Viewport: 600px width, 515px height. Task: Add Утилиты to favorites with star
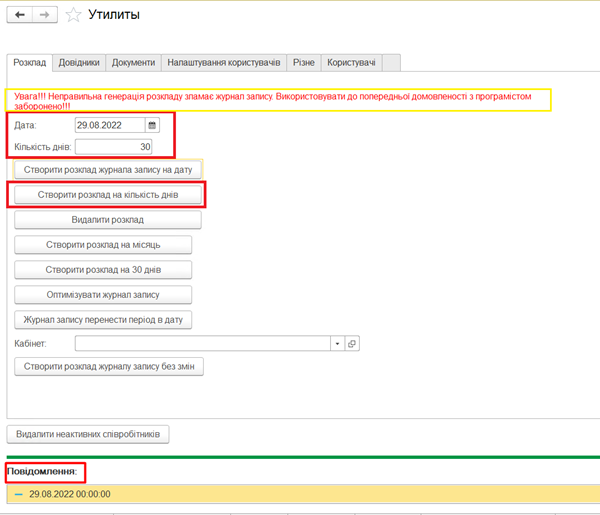[x=73, y=15]
